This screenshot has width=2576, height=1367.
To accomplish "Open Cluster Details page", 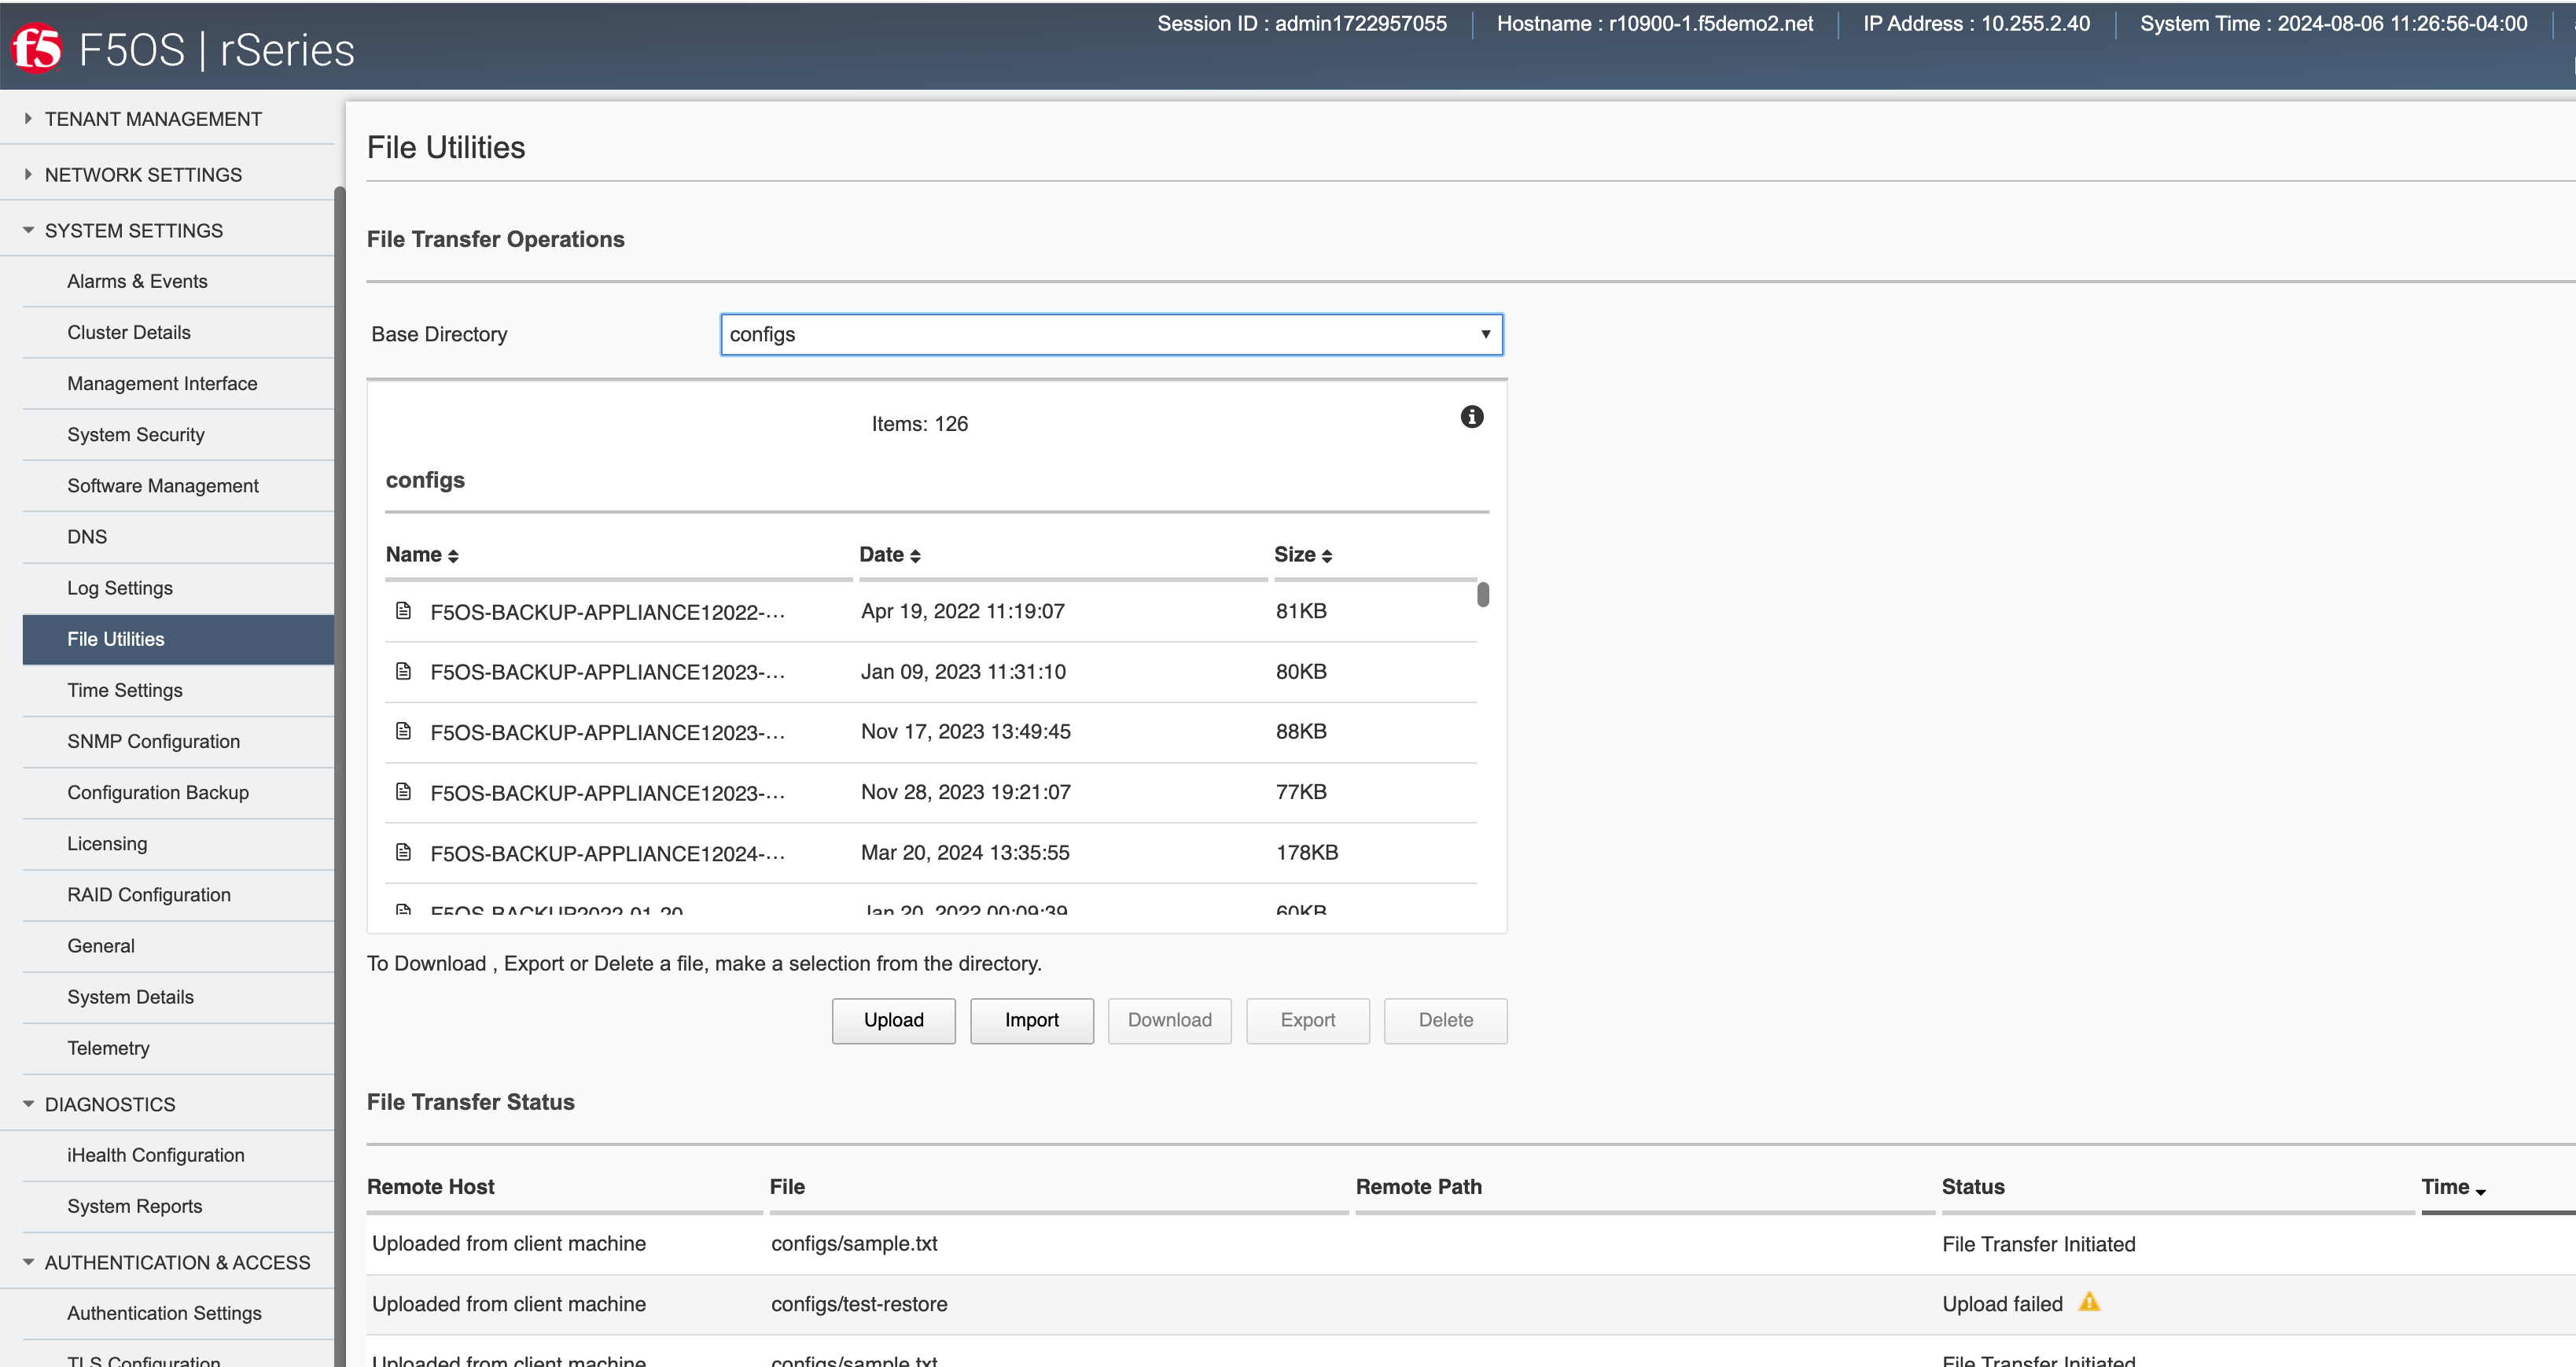I will coord(129,332).
